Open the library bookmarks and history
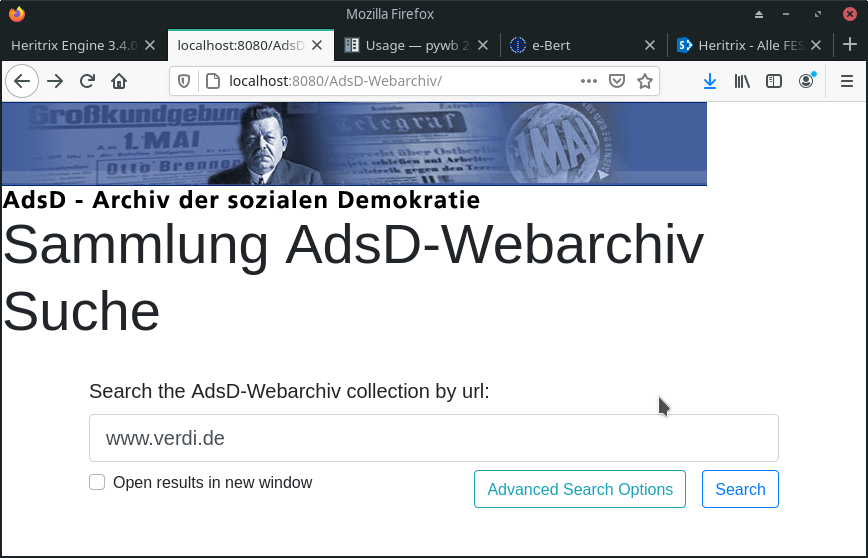Viewport: 868px width, 558px height. [x=742, y=81]
